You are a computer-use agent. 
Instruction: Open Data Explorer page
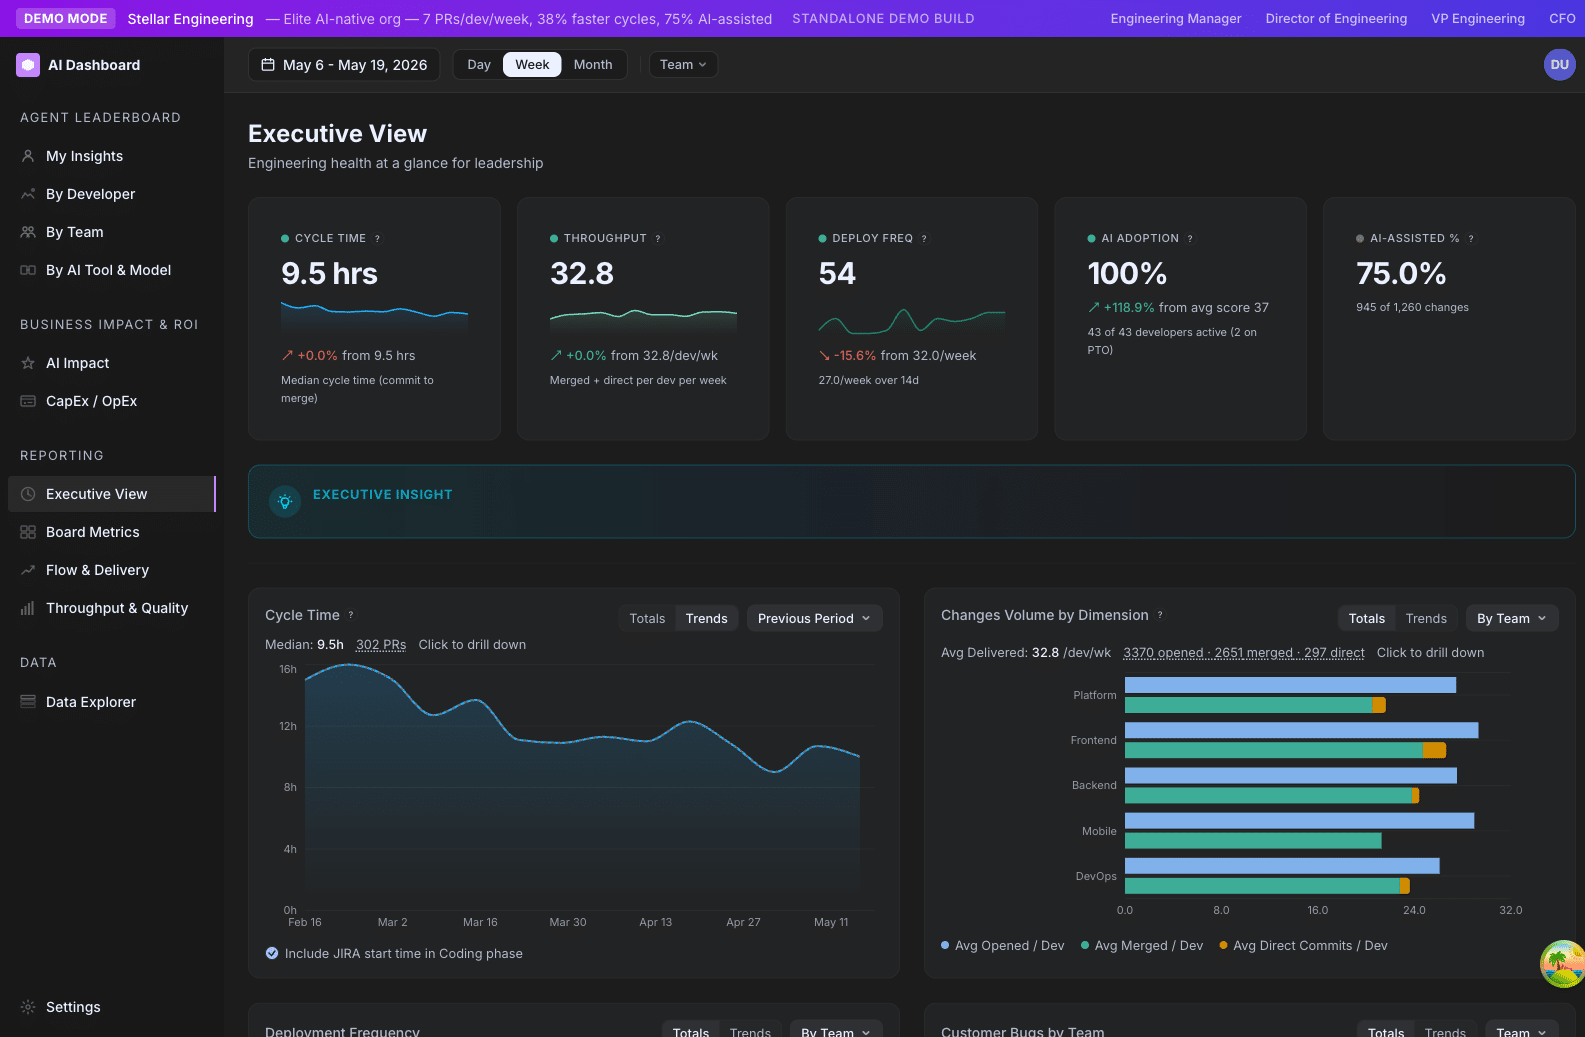tap(112, 702)
